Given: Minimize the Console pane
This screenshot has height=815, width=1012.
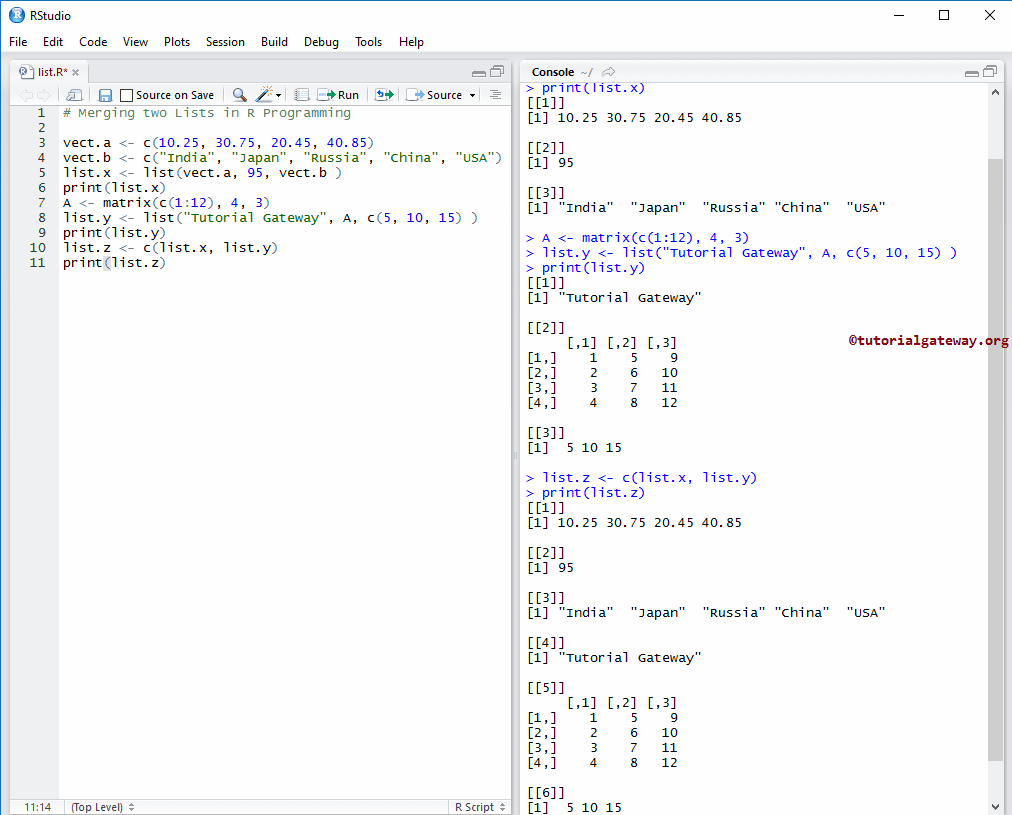Looking at the screenshot, I should tap(971, 72).
